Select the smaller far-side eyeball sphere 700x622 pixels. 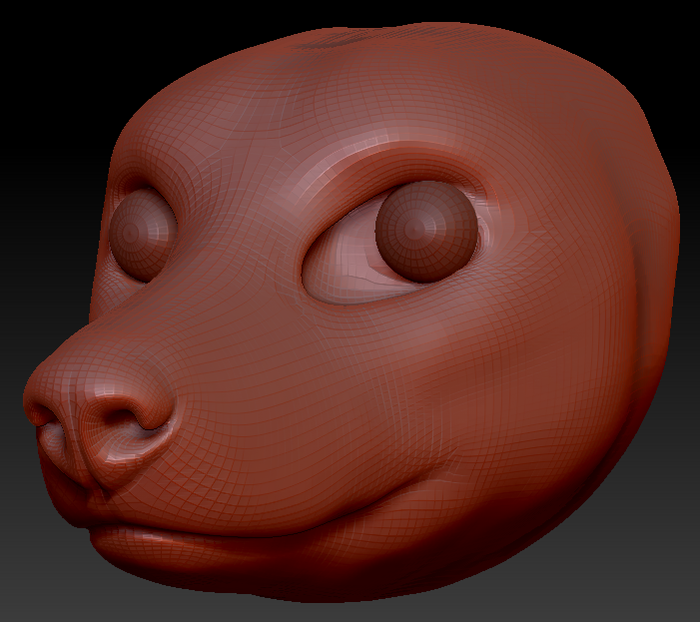pos(142,235)
